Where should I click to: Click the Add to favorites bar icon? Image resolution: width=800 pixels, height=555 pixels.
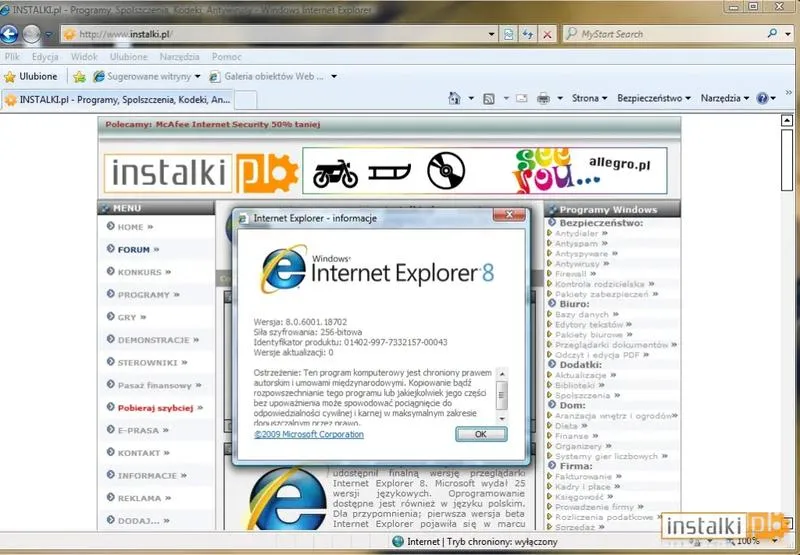pos(79,77)
